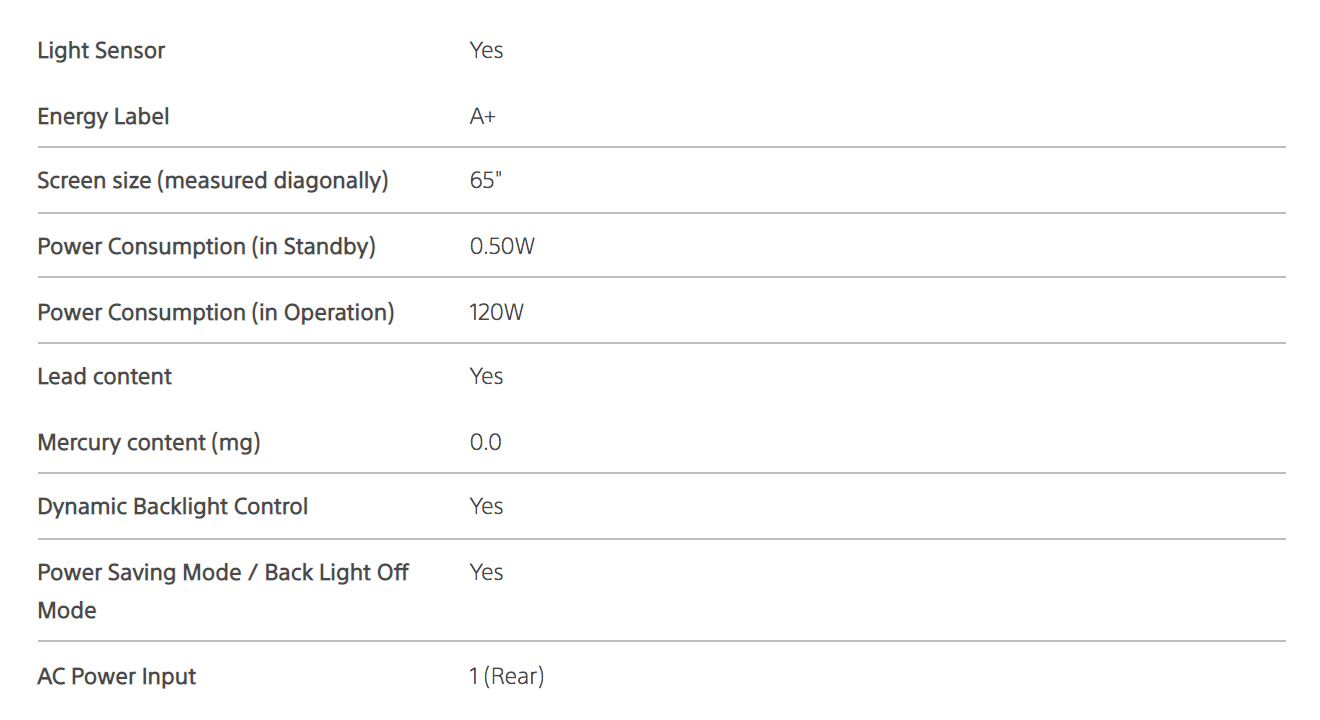
Task: Select the "1 (Rear)" value
Action: tap(506, 677)
